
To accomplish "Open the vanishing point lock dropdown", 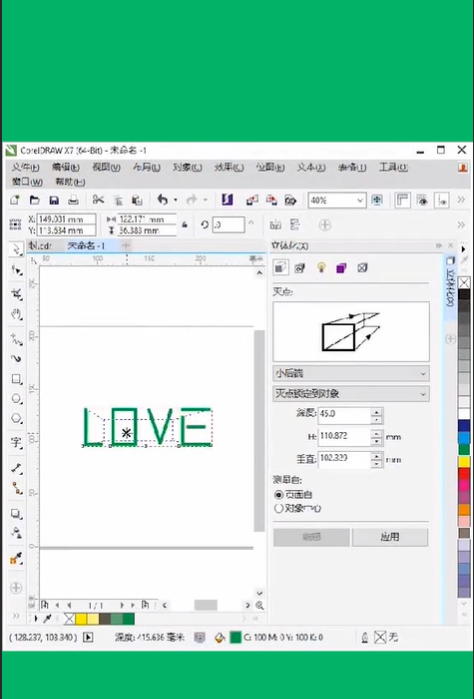I will [x=351, y=394].
